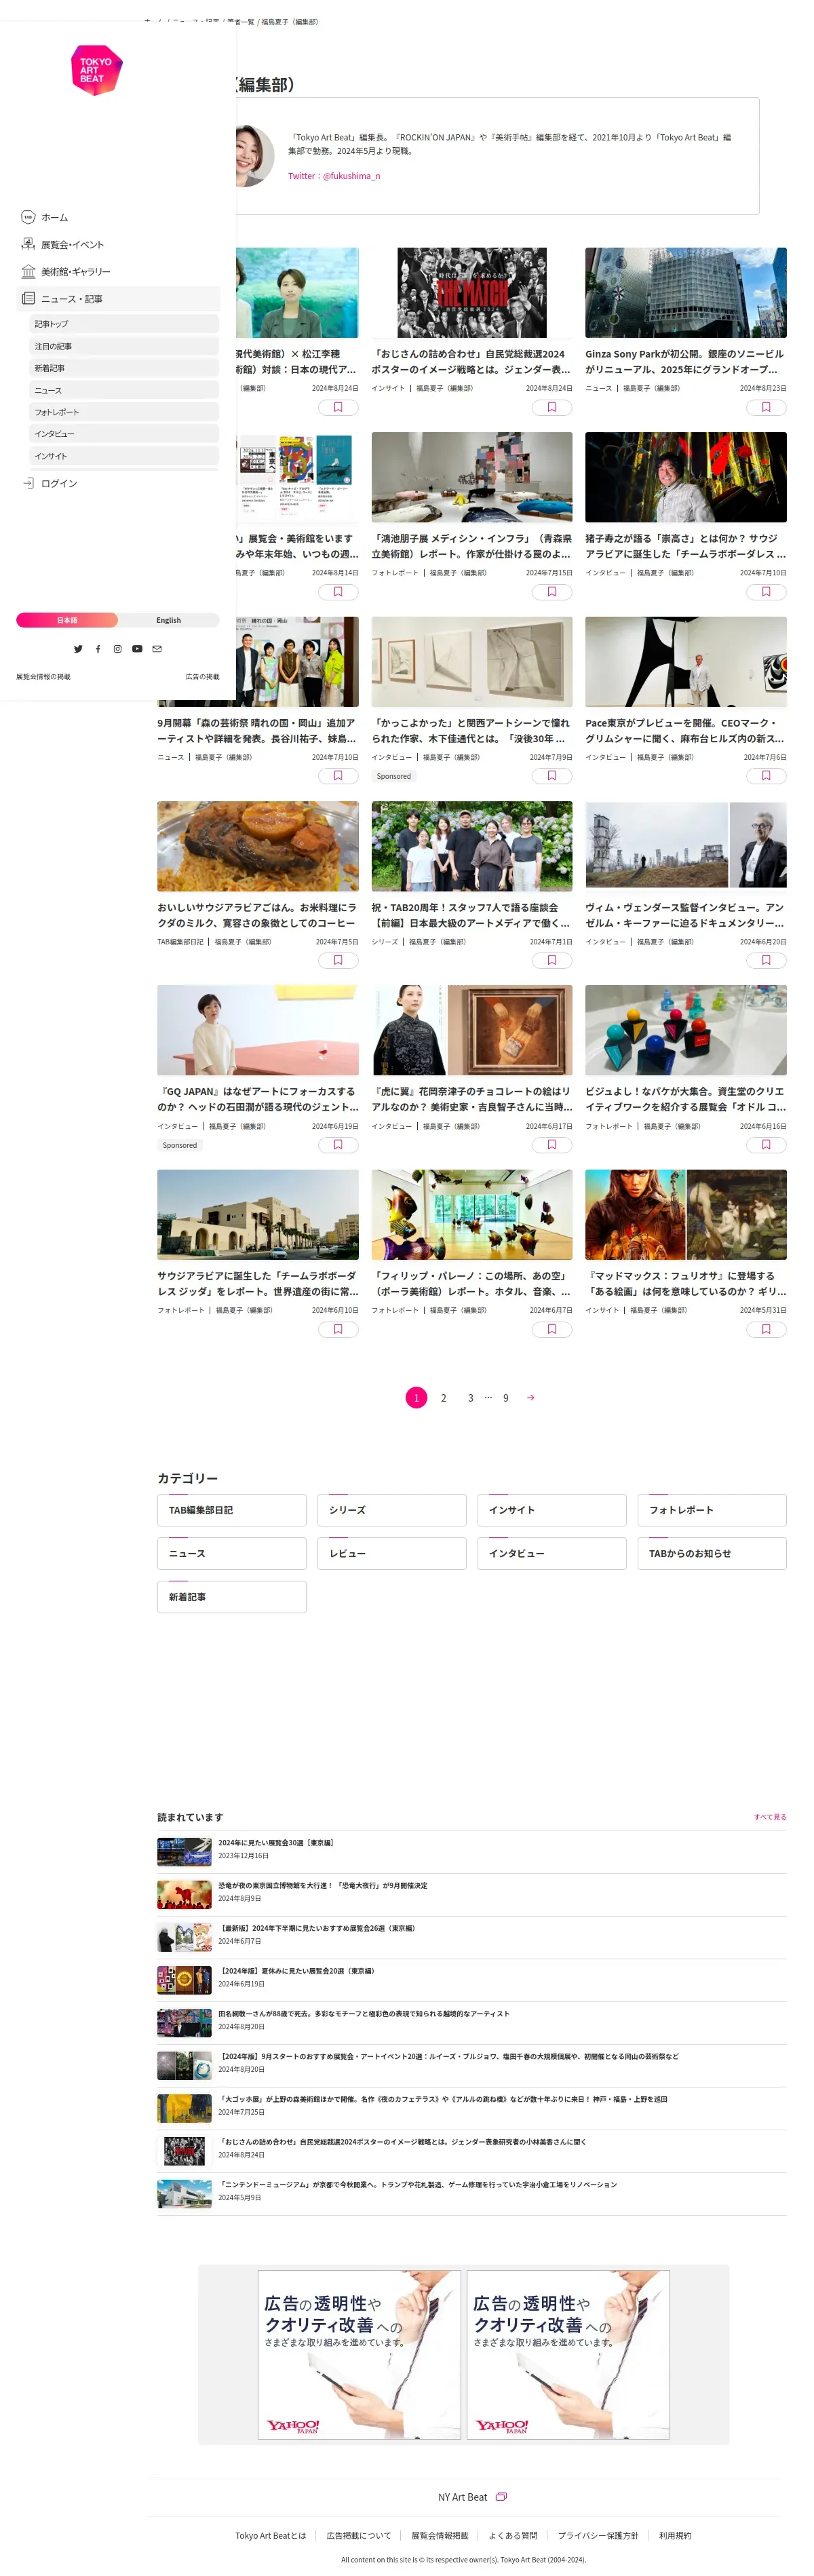
Task: Bookmark the ビジュよし！なパケが大集合 article
Action: (766, 1145)
